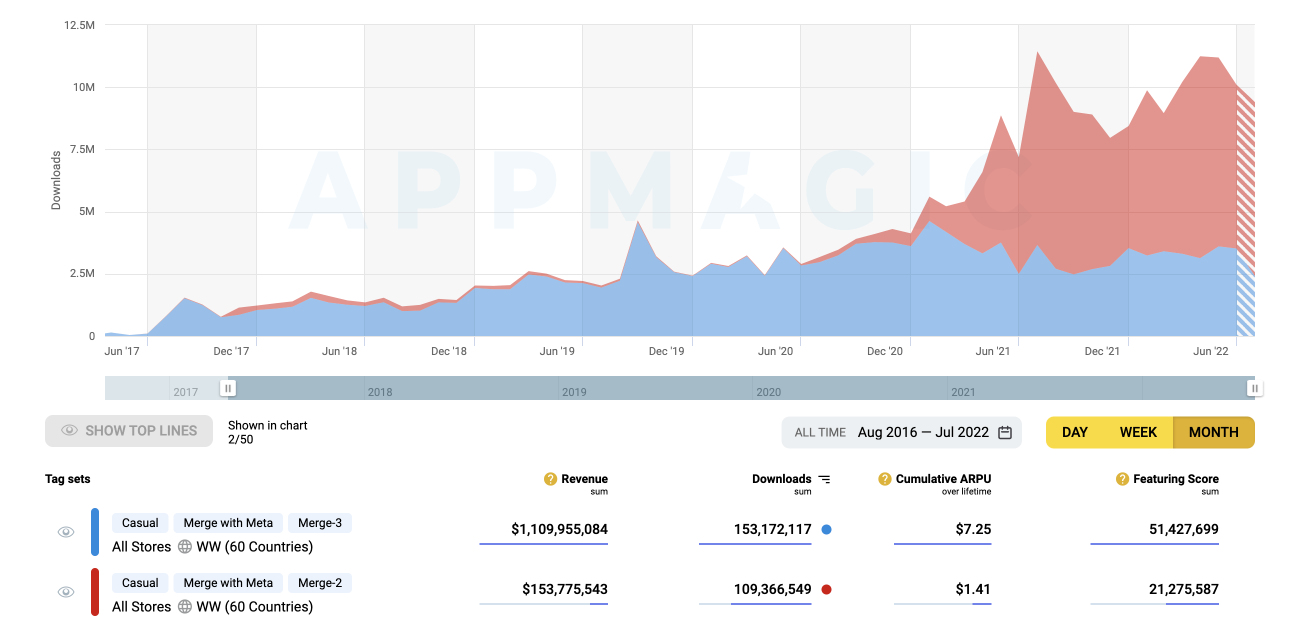Screen dimensions: 1306x639
Task: Switch chart granularity to WEEK
Action: click(x=1138, y=432)
